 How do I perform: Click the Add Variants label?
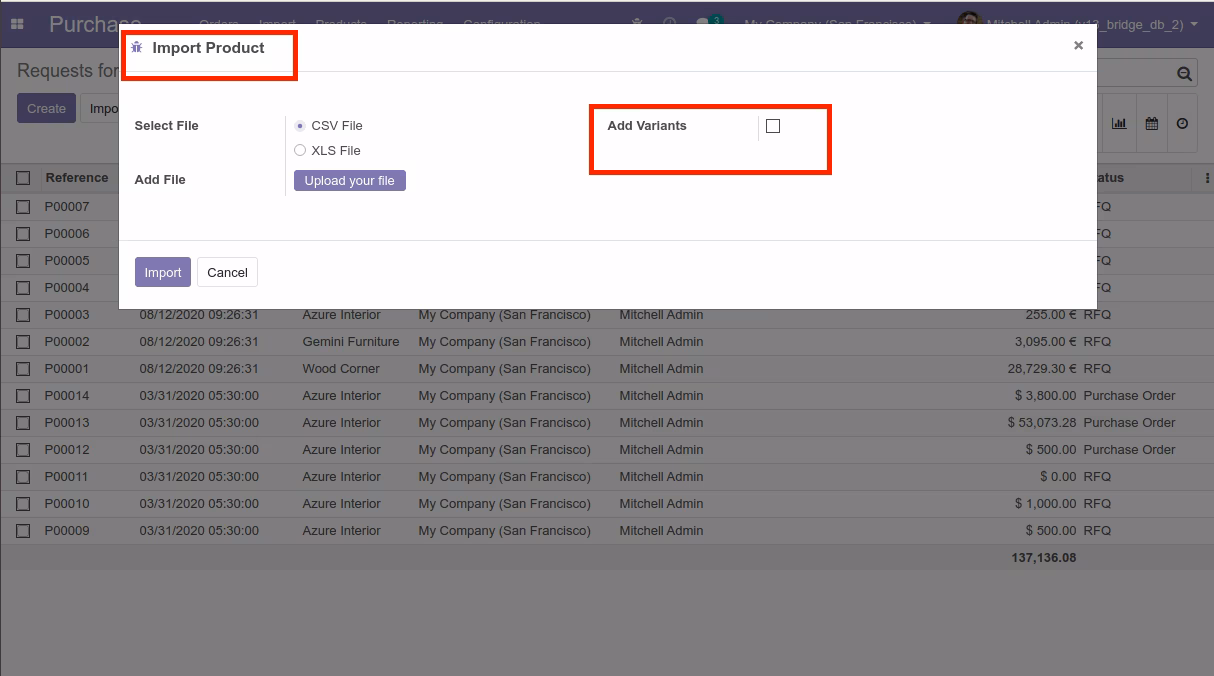pyautogui.click(x=647, y=126)
